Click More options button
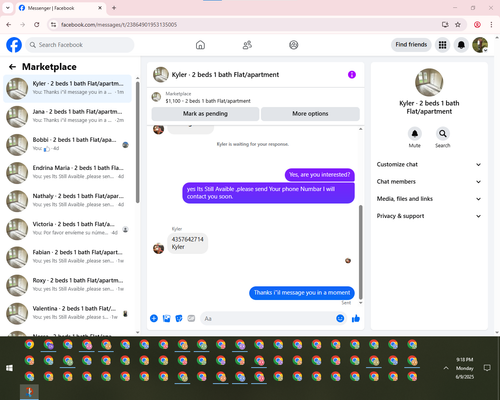This screenshot has height=400, width=500. (310, 114)
